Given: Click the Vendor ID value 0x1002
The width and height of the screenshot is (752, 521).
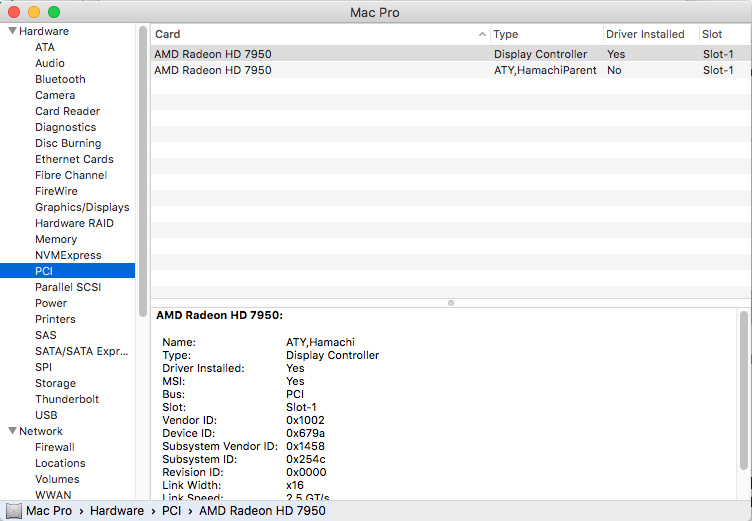Looking at the screenshot, I should tap(306, 420).
